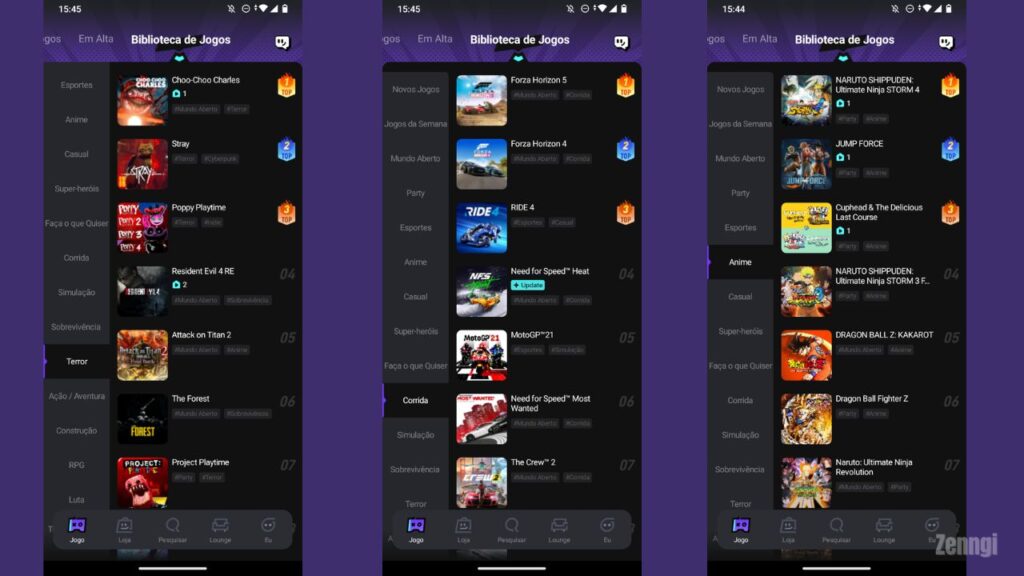
Task: Tap the Jogo controller icon on the NARUTO screen
Action: coord(741,527)
